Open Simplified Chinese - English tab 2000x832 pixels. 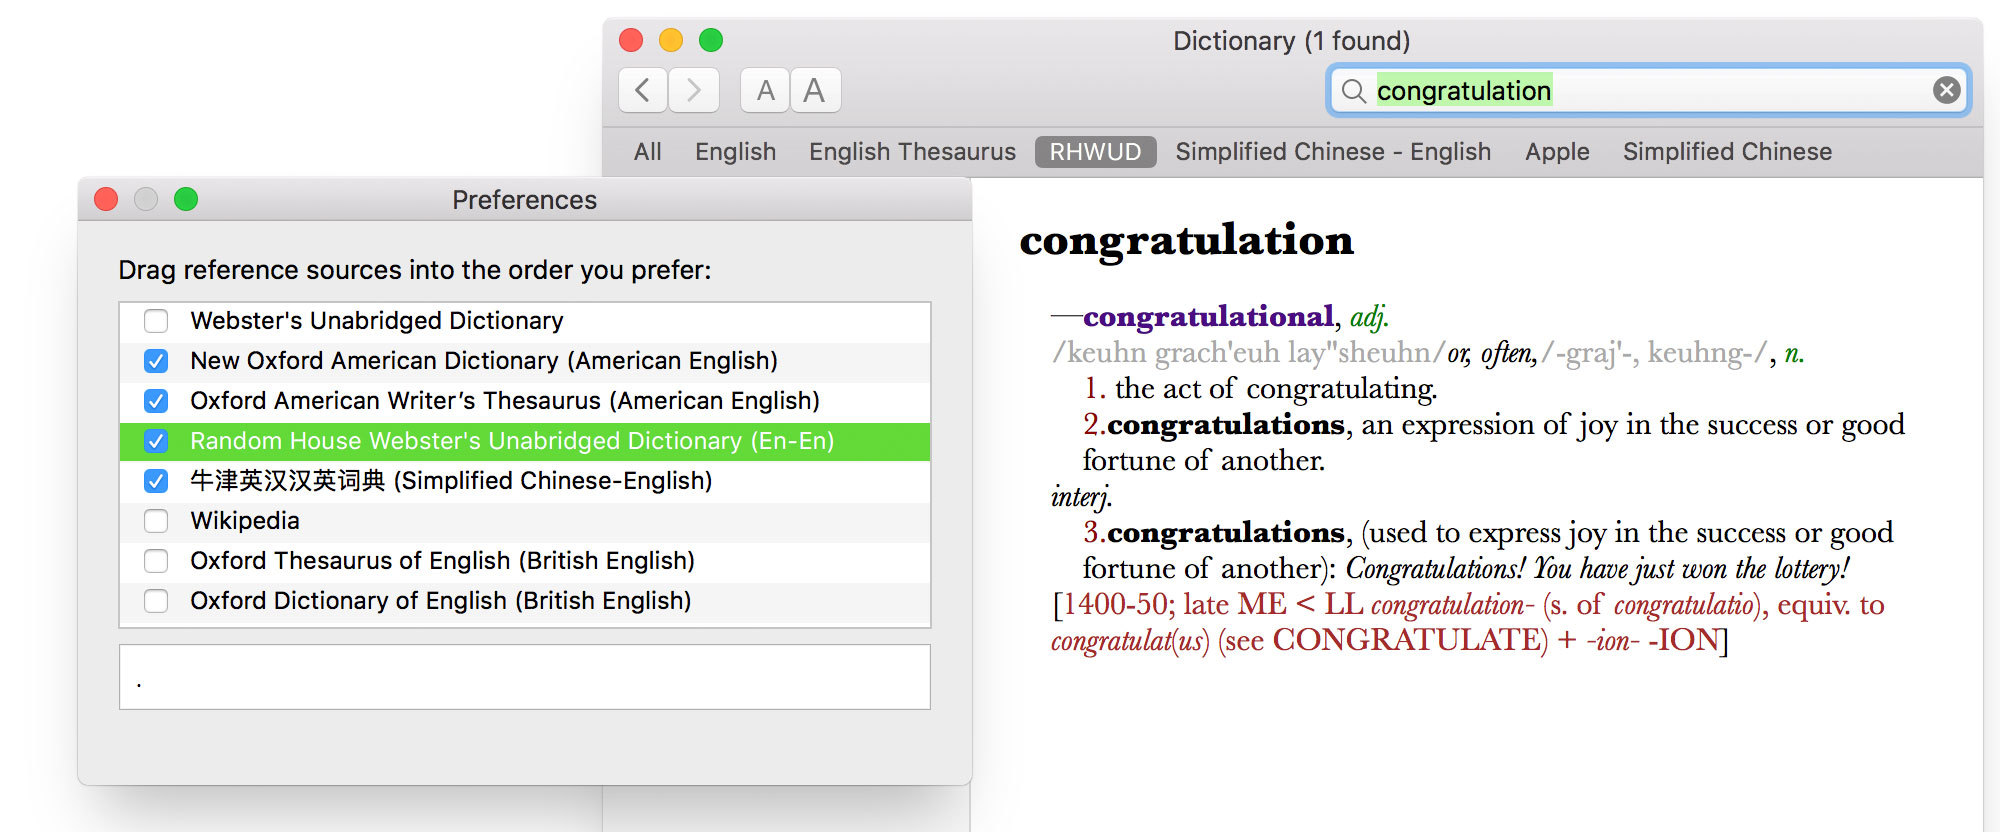[x=1333, y=152]
